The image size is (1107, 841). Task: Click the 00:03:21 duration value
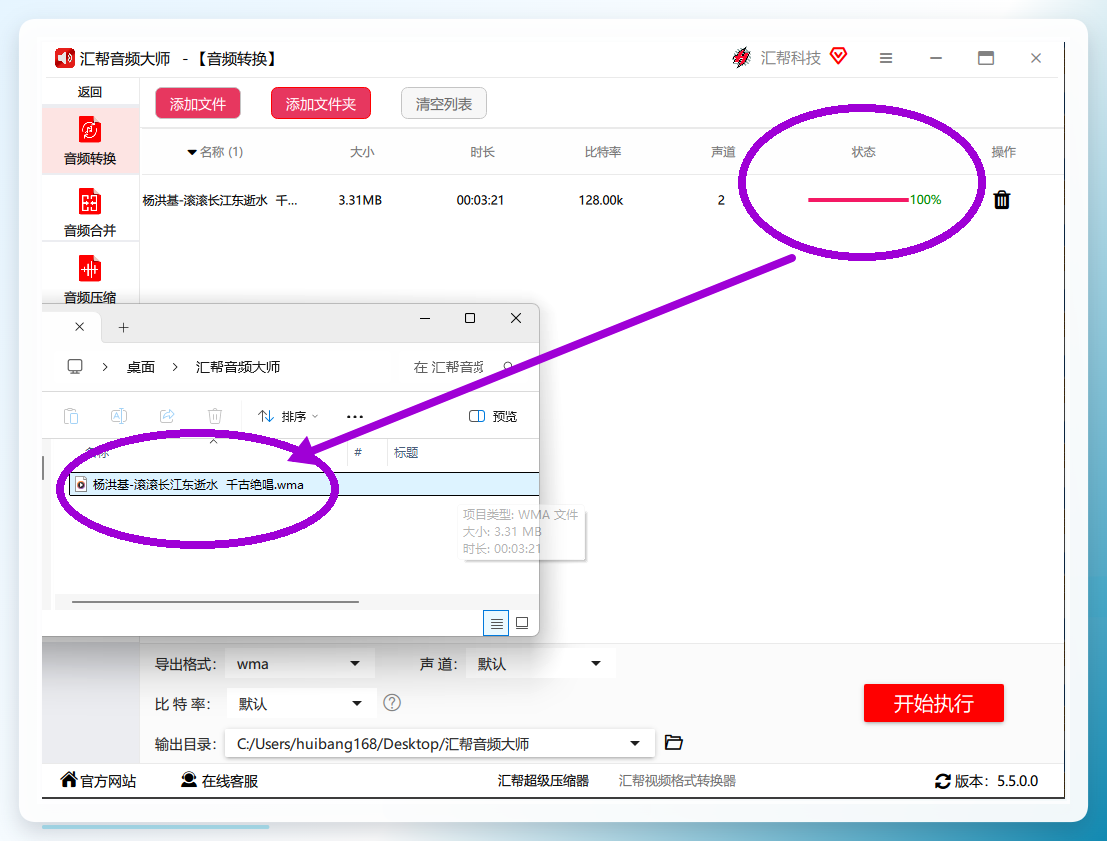(480, 200)
